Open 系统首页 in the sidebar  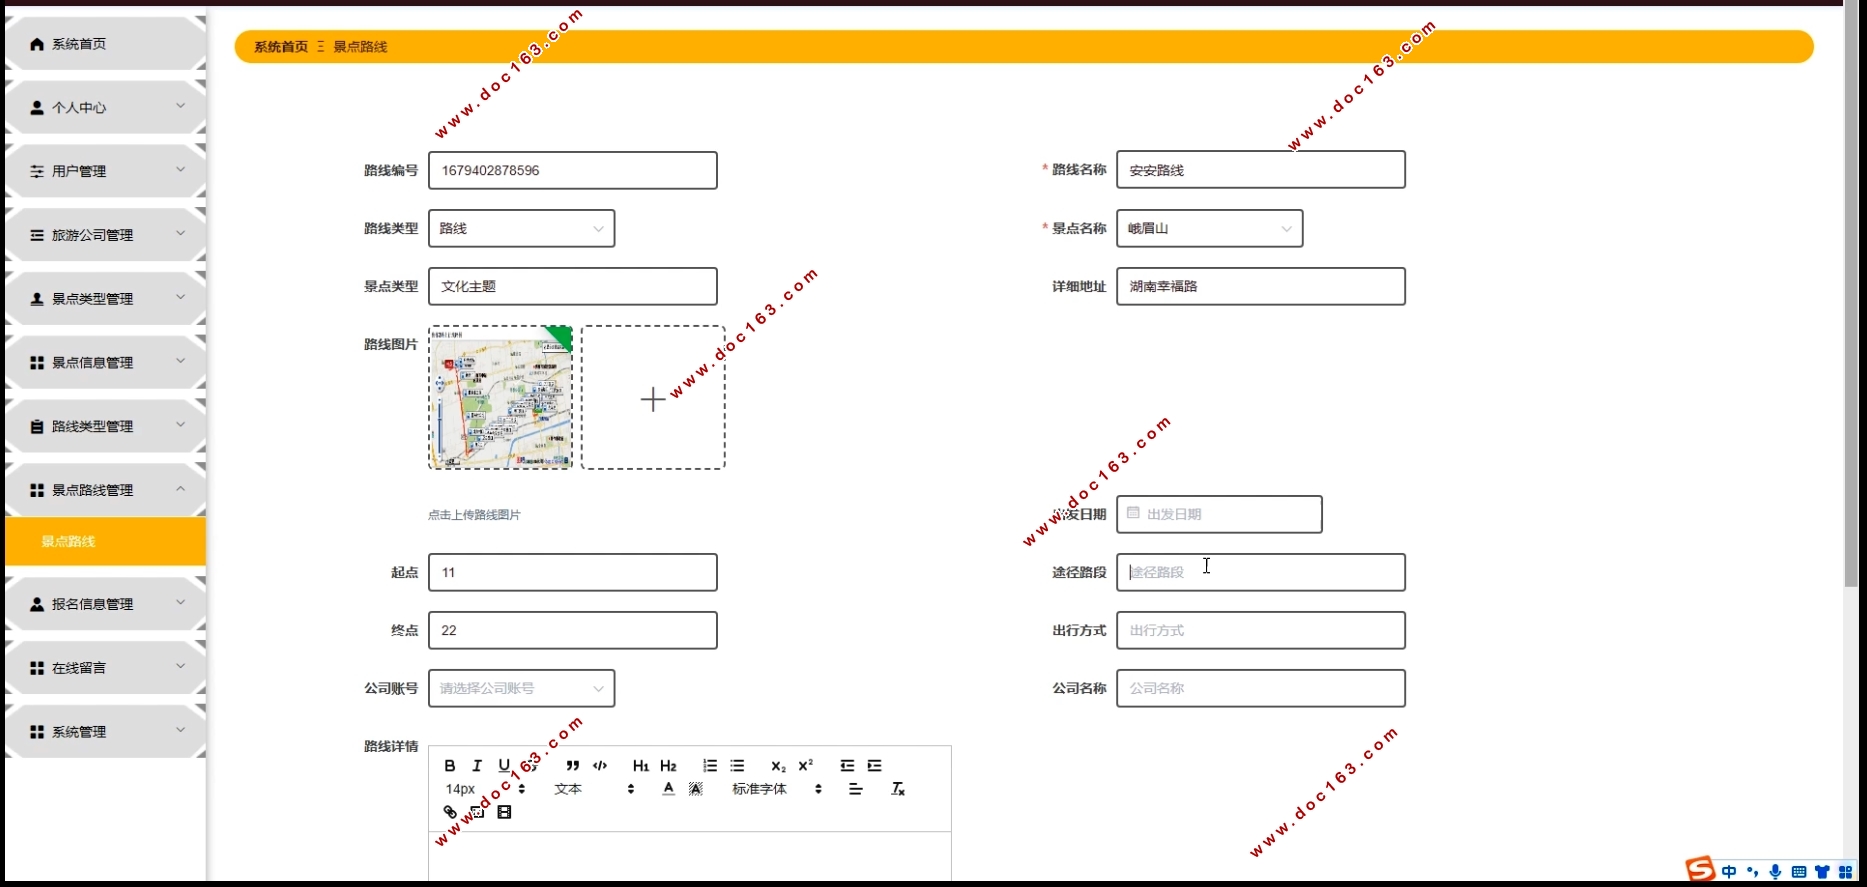coord(105,44)
